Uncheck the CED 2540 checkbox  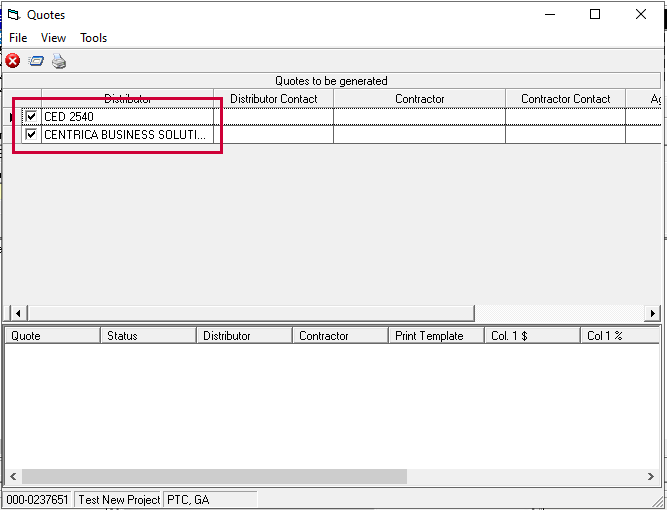32,117
